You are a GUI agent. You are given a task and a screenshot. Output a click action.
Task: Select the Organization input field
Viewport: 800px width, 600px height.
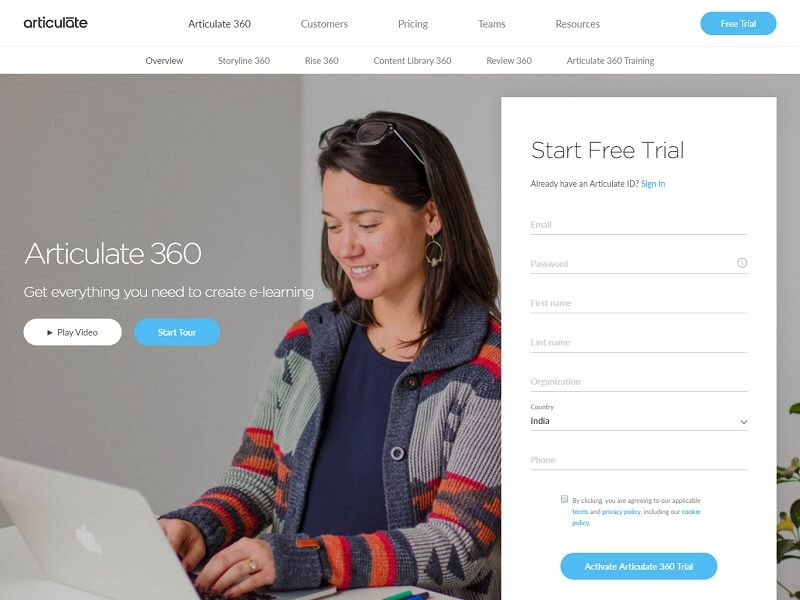[x=639, y=382]
